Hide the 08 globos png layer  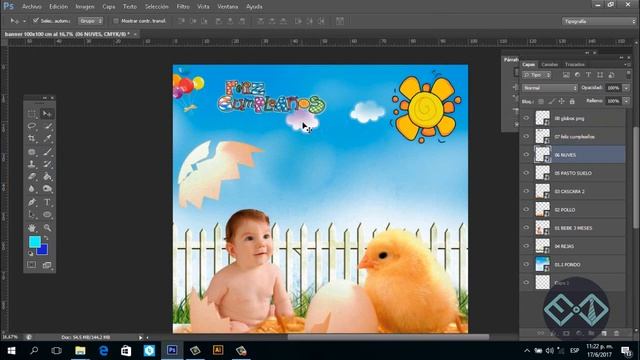[526, 118]
